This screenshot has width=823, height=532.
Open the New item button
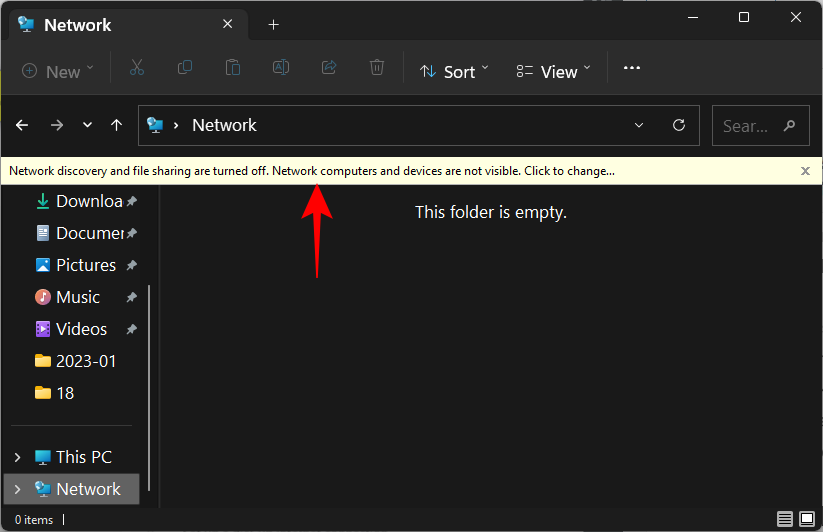58,71
